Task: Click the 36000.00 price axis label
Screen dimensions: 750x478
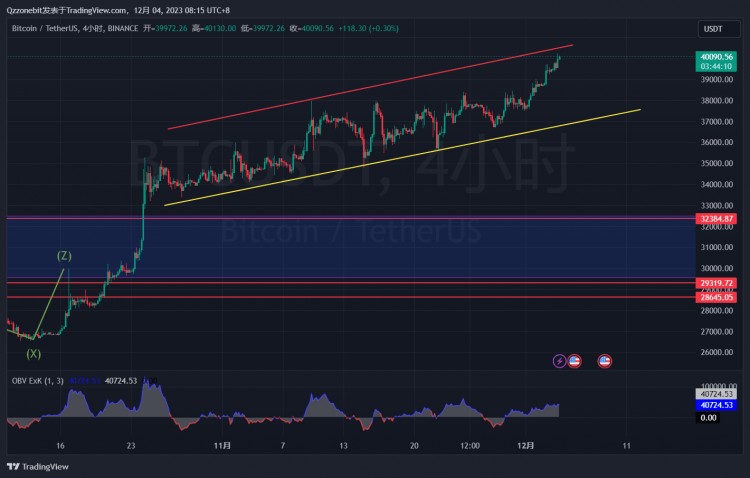Action: (x=717, y=142)
